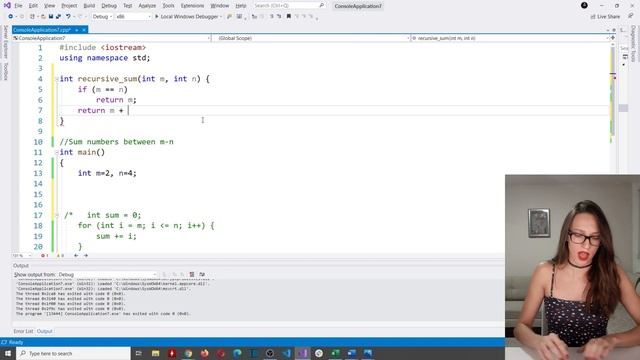Switch to the Error List tab

click(23, 331)
